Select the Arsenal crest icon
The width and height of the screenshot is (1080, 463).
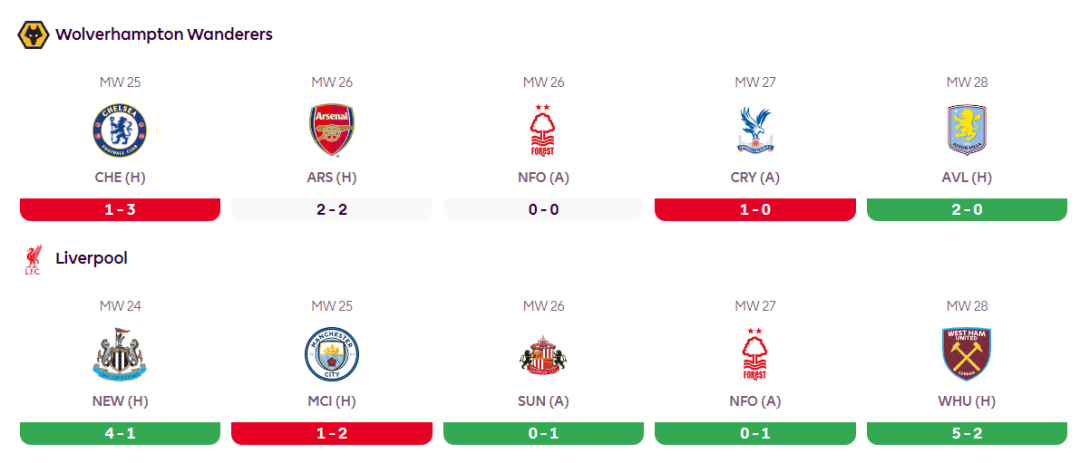pyautogui.click(x=332, y=130)
